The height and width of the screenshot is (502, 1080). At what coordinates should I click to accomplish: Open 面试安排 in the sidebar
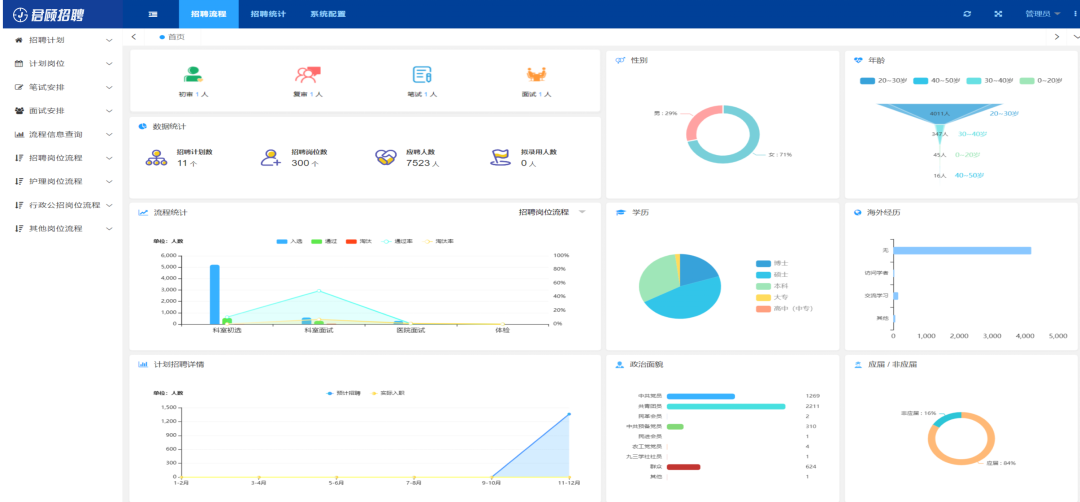(62, 111)
